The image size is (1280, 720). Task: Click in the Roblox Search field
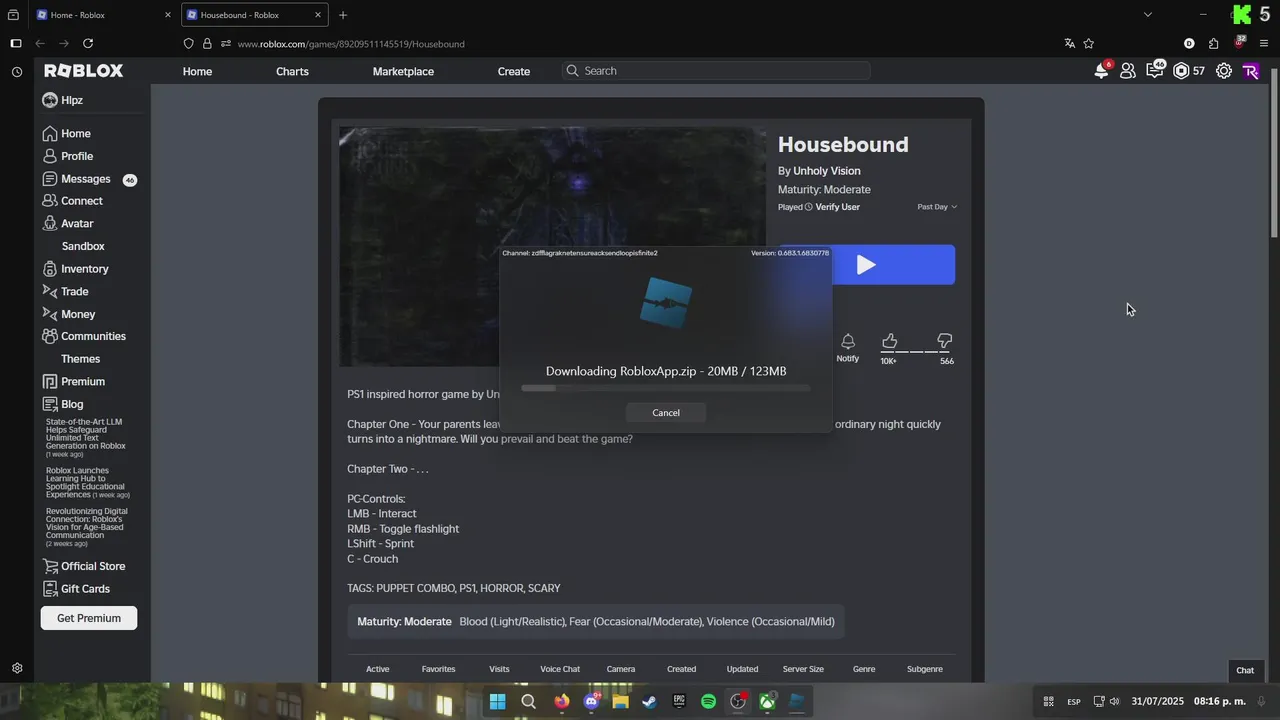pyautogui.click(x=715, y=71)
